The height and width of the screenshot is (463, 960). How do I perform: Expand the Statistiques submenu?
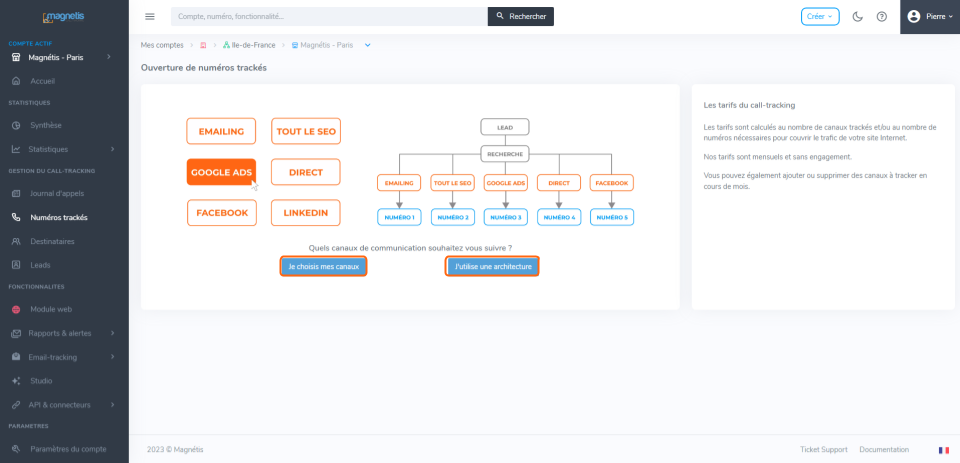pyautogui.click(x=113, y=149)
